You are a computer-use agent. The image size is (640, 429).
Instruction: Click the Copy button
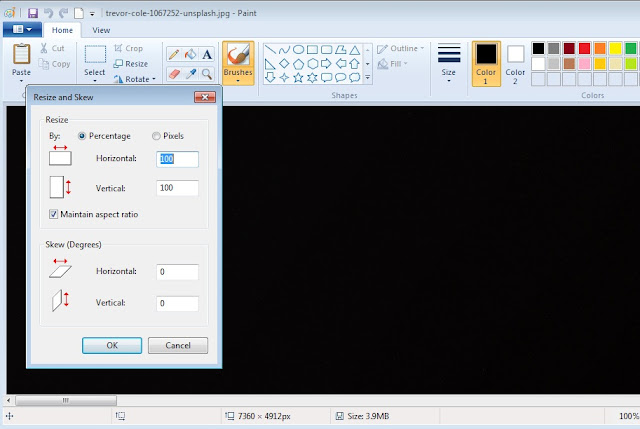point(54,64)
